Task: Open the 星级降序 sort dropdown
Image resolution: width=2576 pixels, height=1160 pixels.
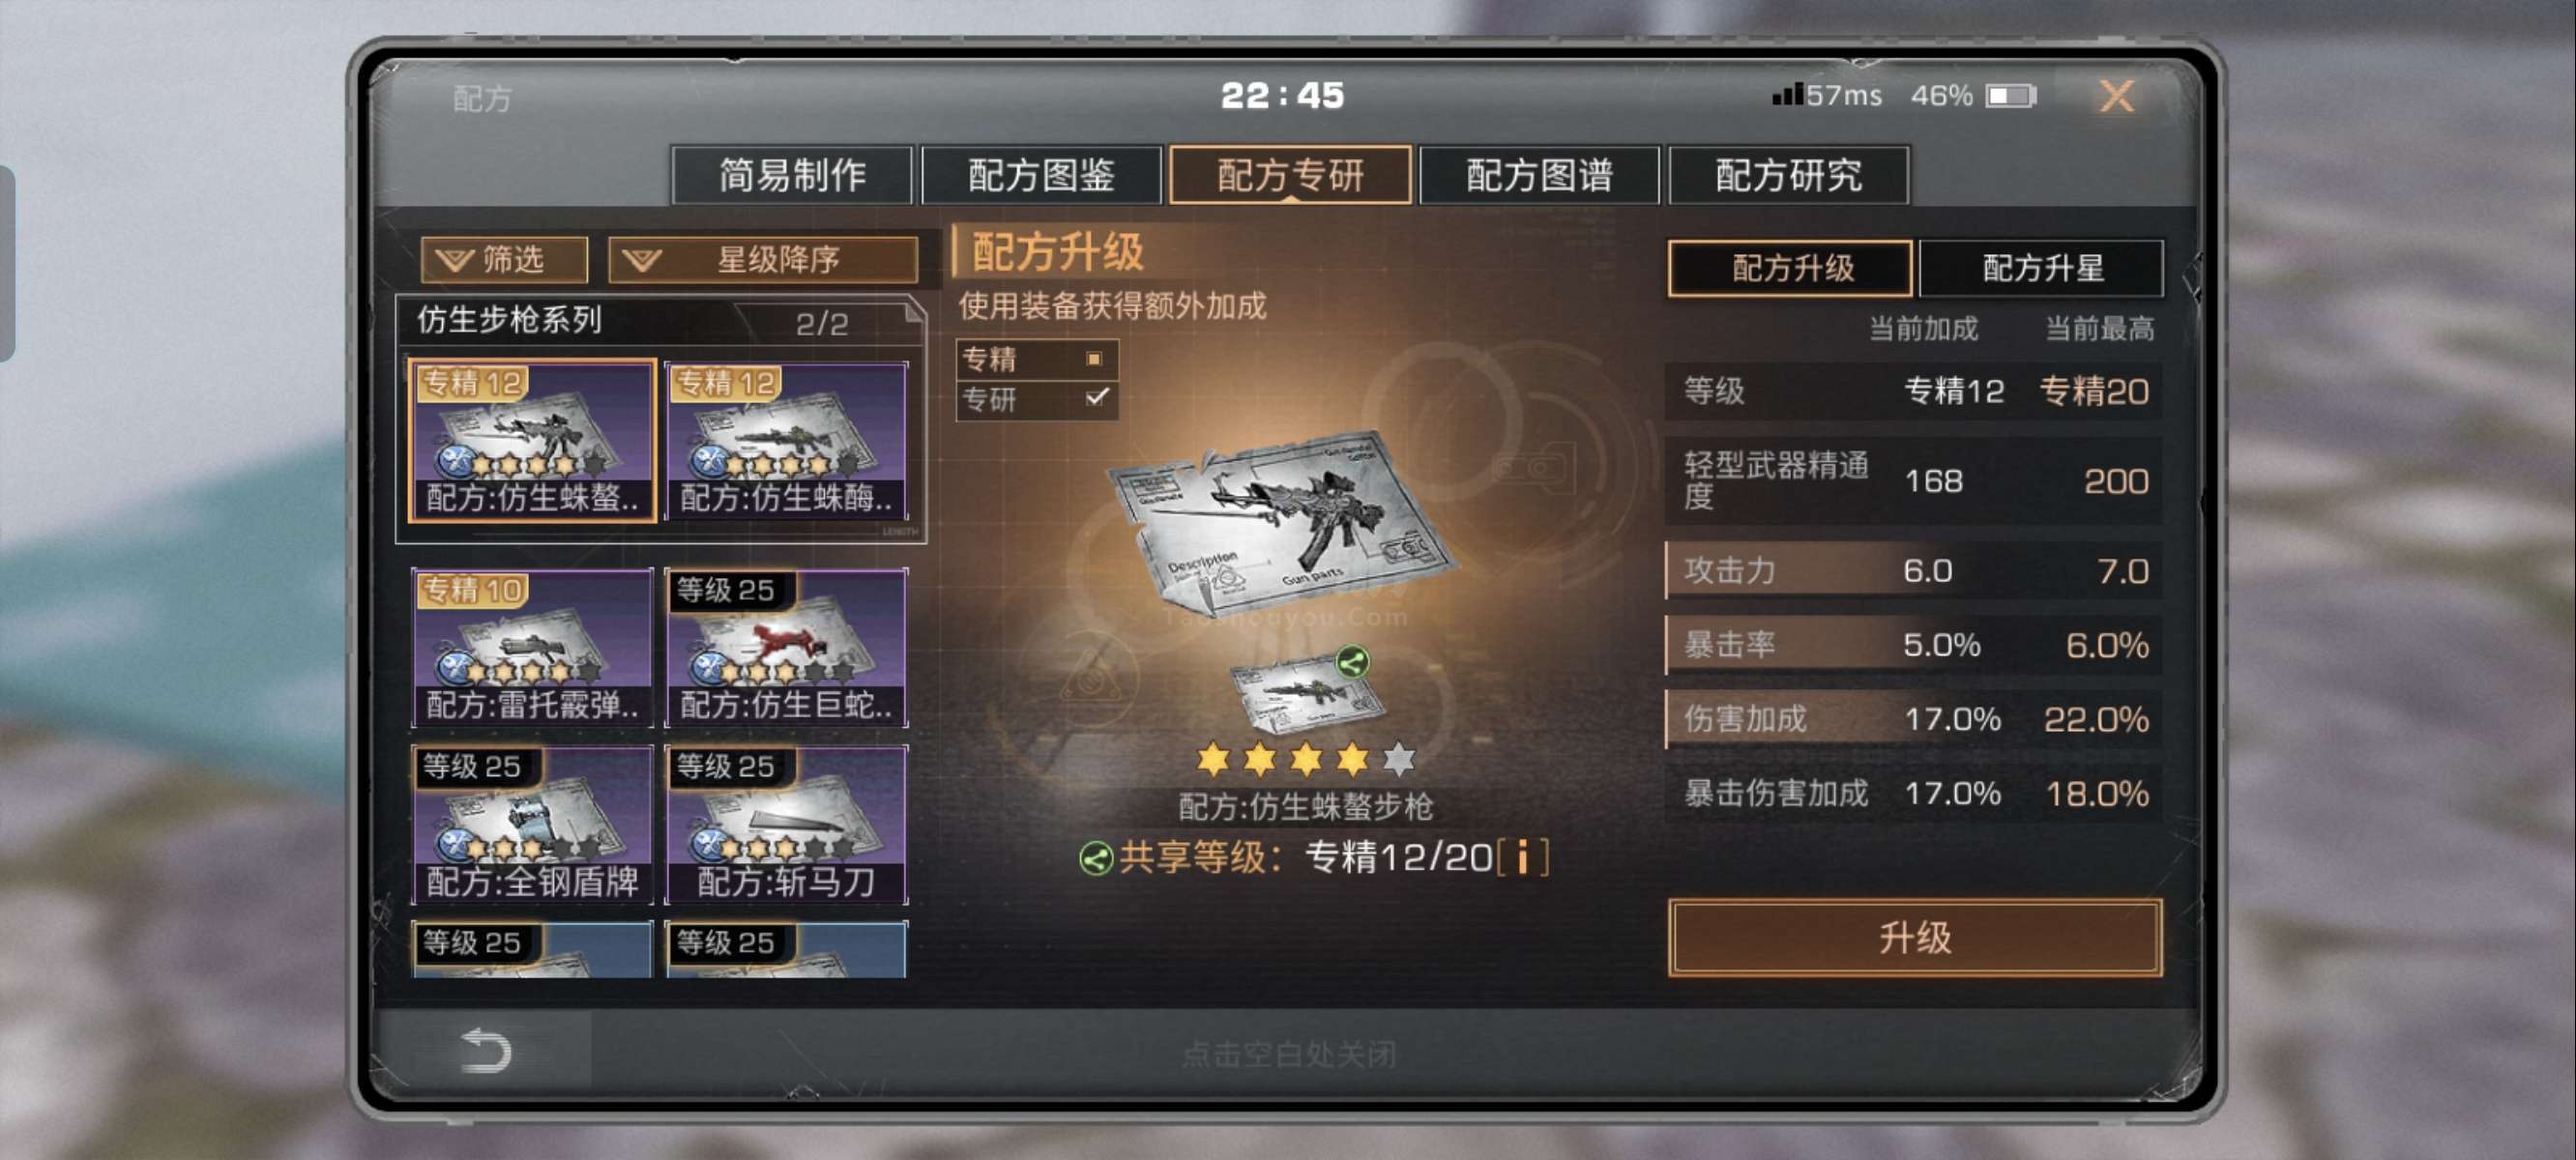Action: [763, 260]
